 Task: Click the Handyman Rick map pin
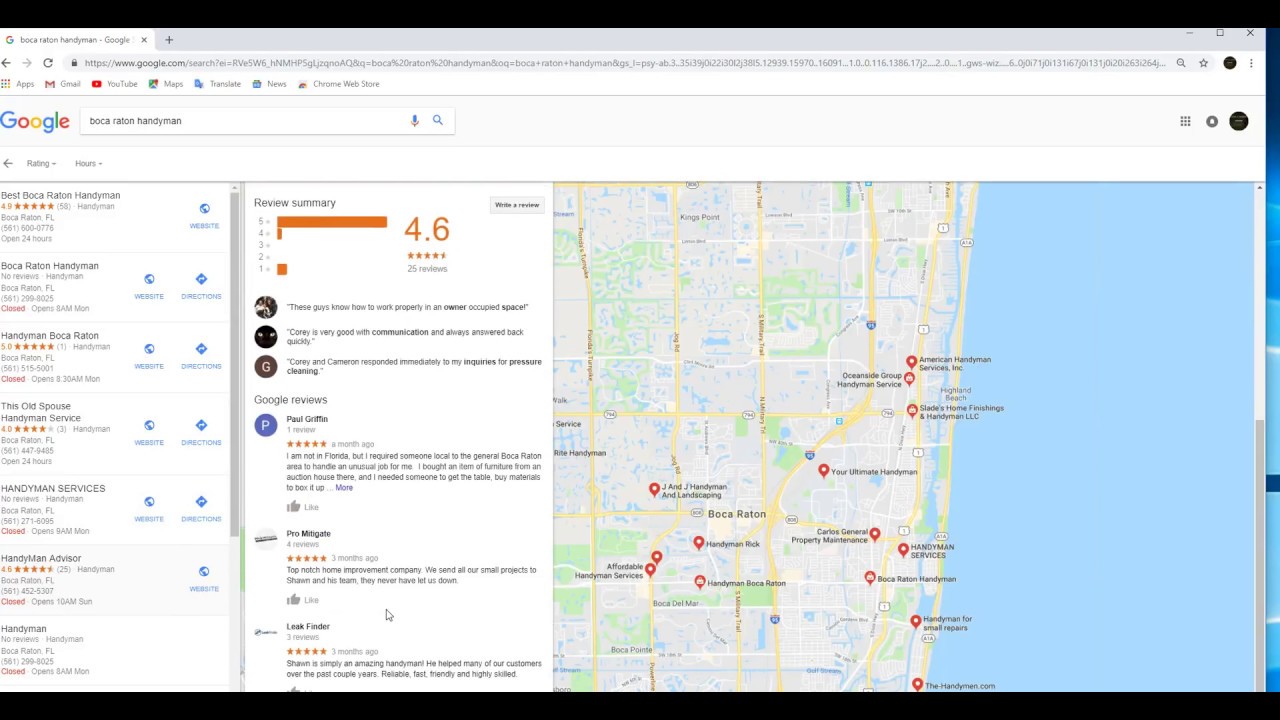(699, 542)
